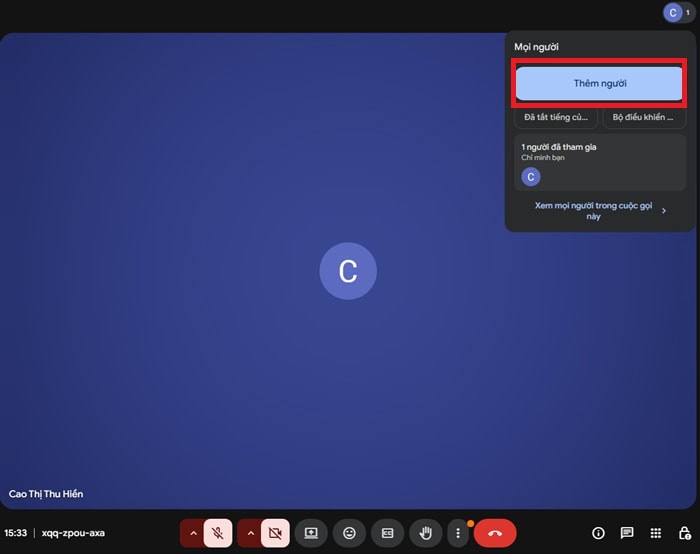
Task: Toggle closed captions
Action: coord(387,533)
